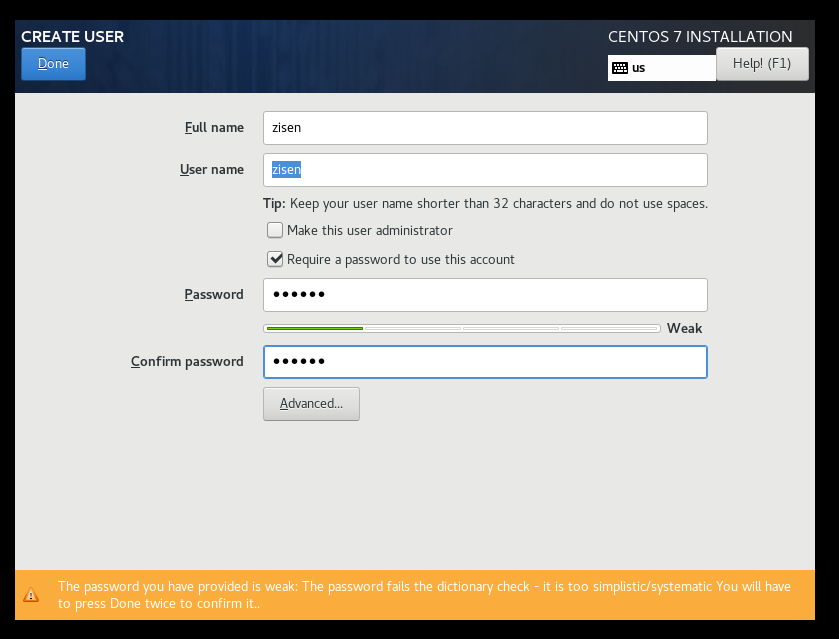
Task: Click the password strength bar
Action: (462, 328)
